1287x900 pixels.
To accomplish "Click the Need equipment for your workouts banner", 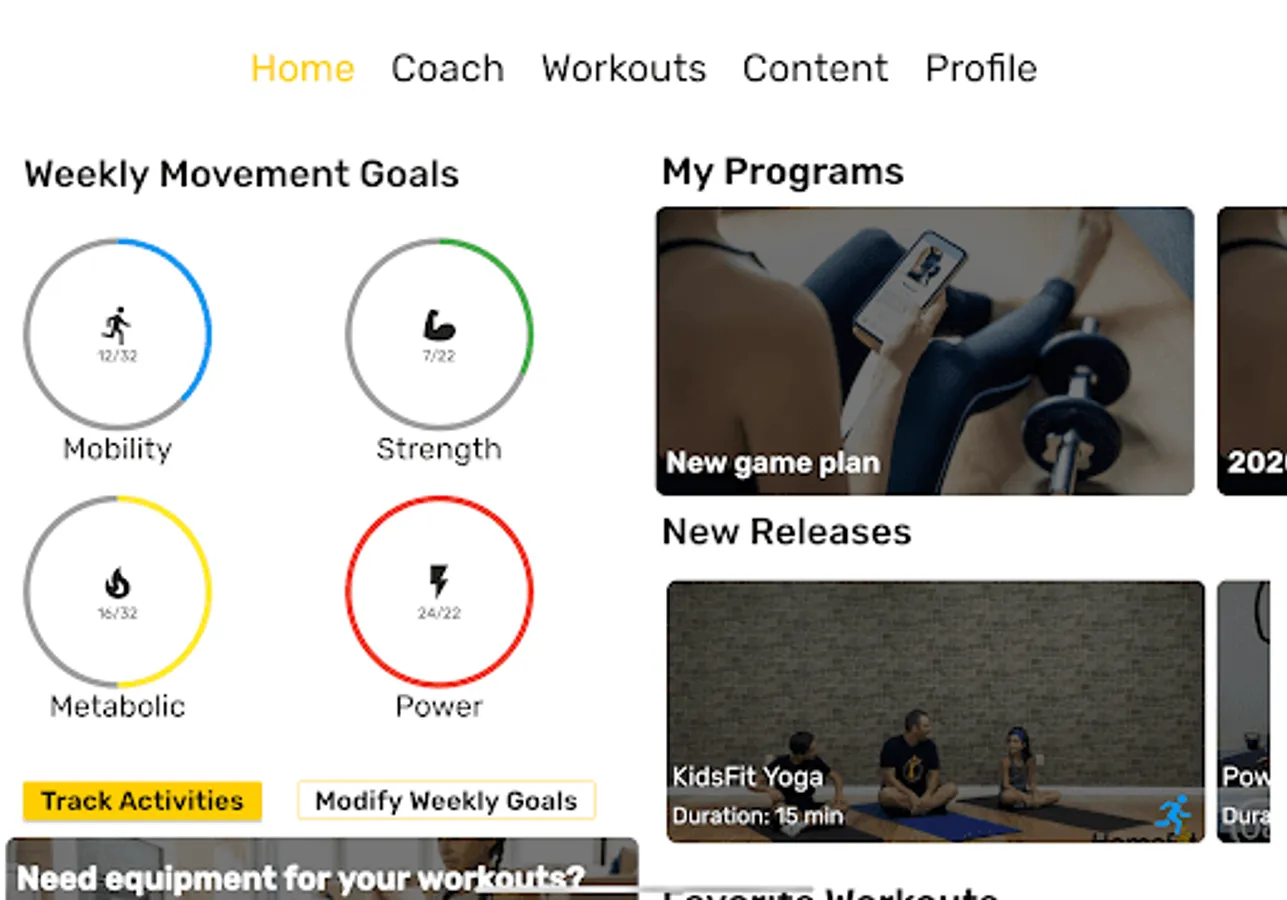I will point(322,869).
